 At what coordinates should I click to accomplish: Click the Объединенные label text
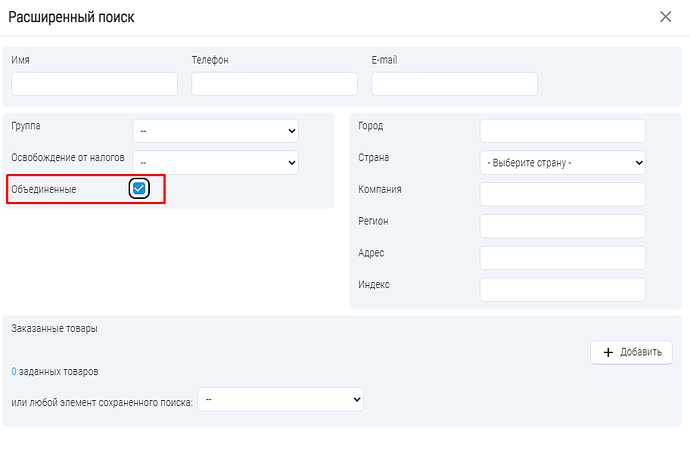[x=43, y=189]
